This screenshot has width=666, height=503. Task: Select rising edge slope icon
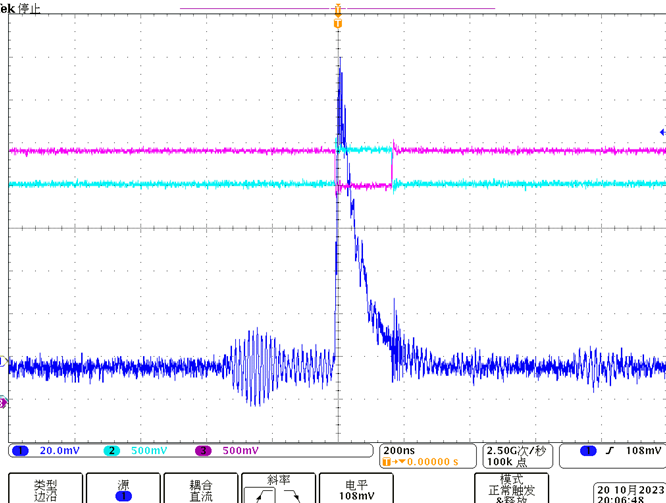click(x=260, y=495)
